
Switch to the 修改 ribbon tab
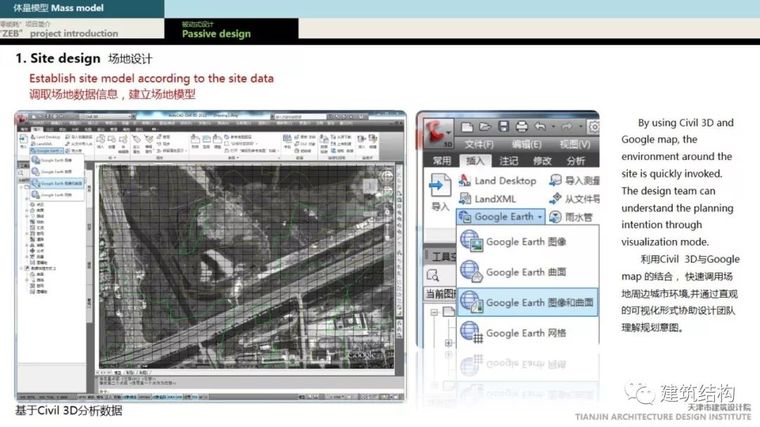pos(542,160)
